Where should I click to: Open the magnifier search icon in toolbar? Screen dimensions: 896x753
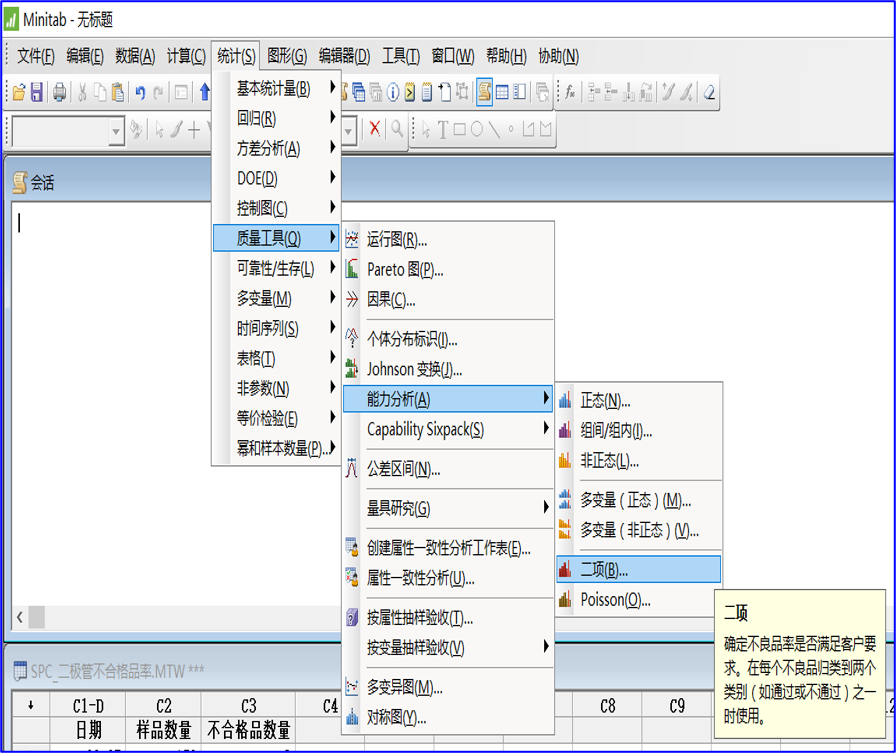pyautogui.click(x=397, y=129)
